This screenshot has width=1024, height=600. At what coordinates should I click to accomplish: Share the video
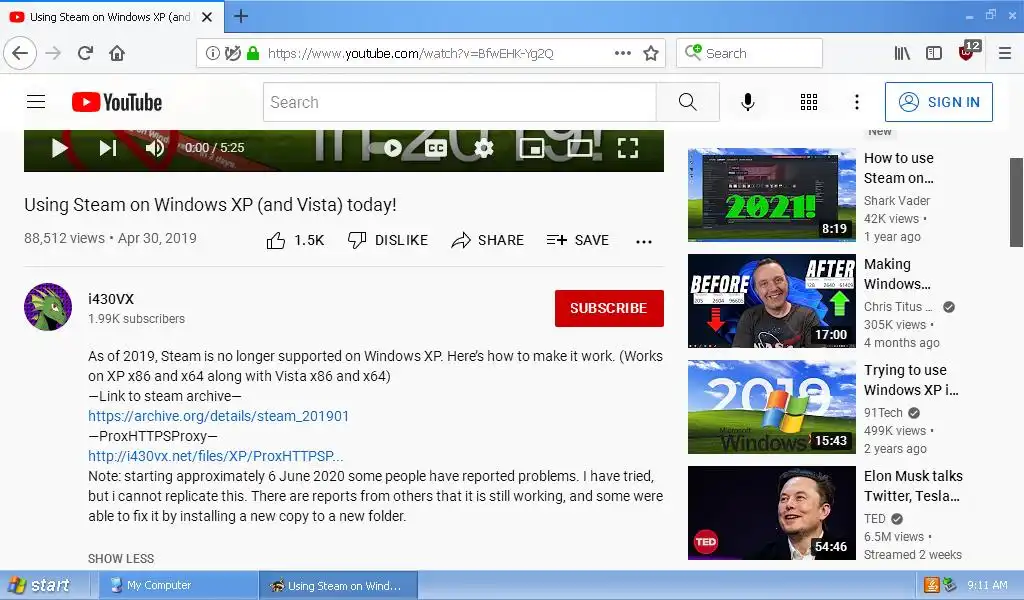(x=487, y=240)
